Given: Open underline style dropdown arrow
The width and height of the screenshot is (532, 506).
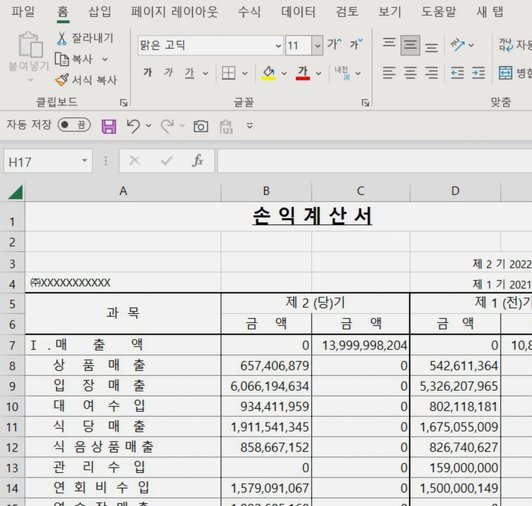Looking at the screenshot, I should click(205, 73).
